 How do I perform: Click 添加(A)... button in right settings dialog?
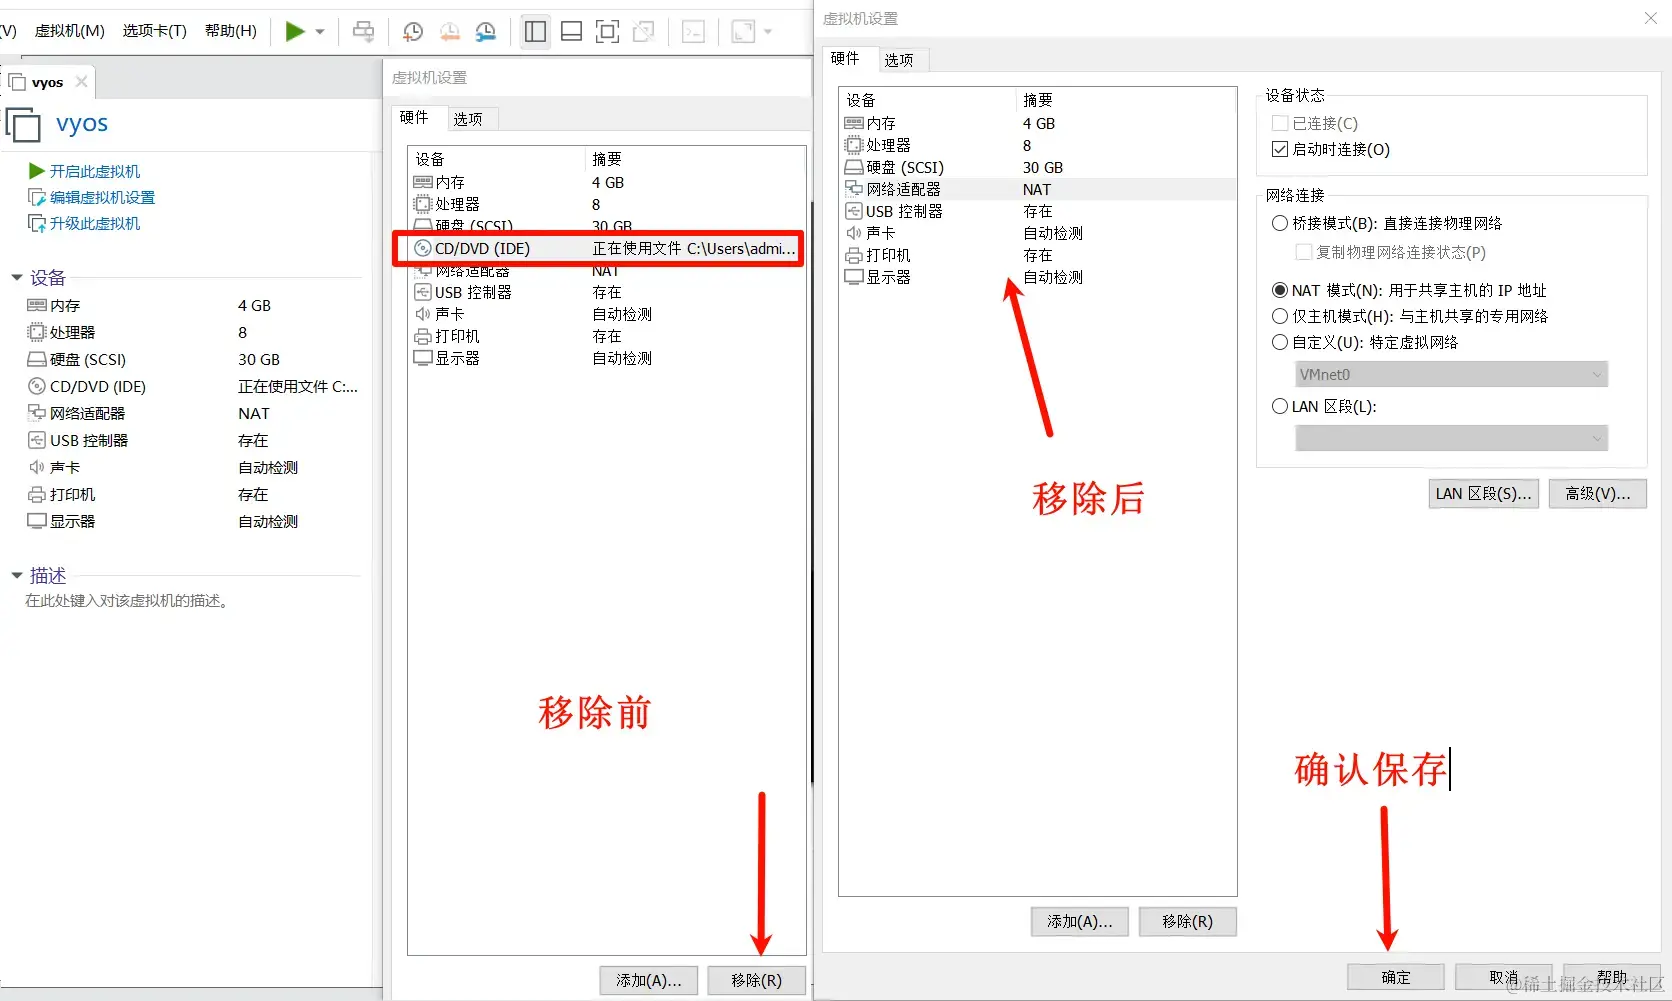coord(1079,921)
